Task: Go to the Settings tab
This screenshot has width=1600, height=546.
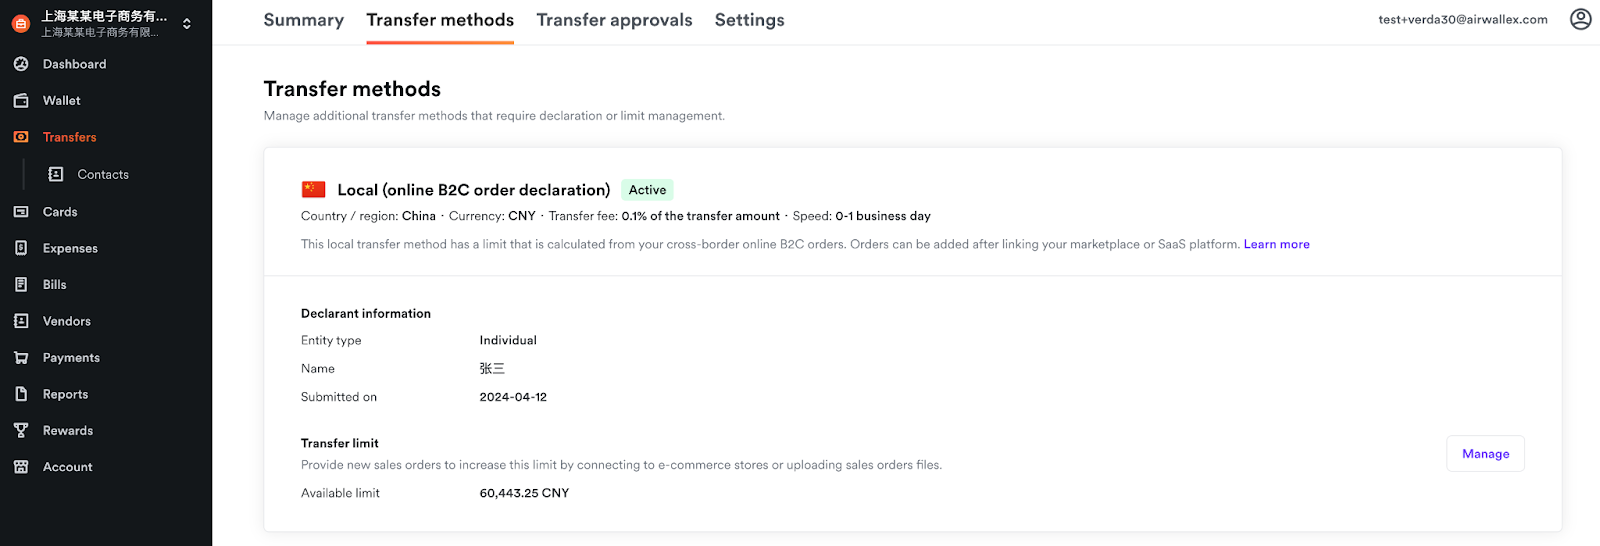Action: point(749,20)
